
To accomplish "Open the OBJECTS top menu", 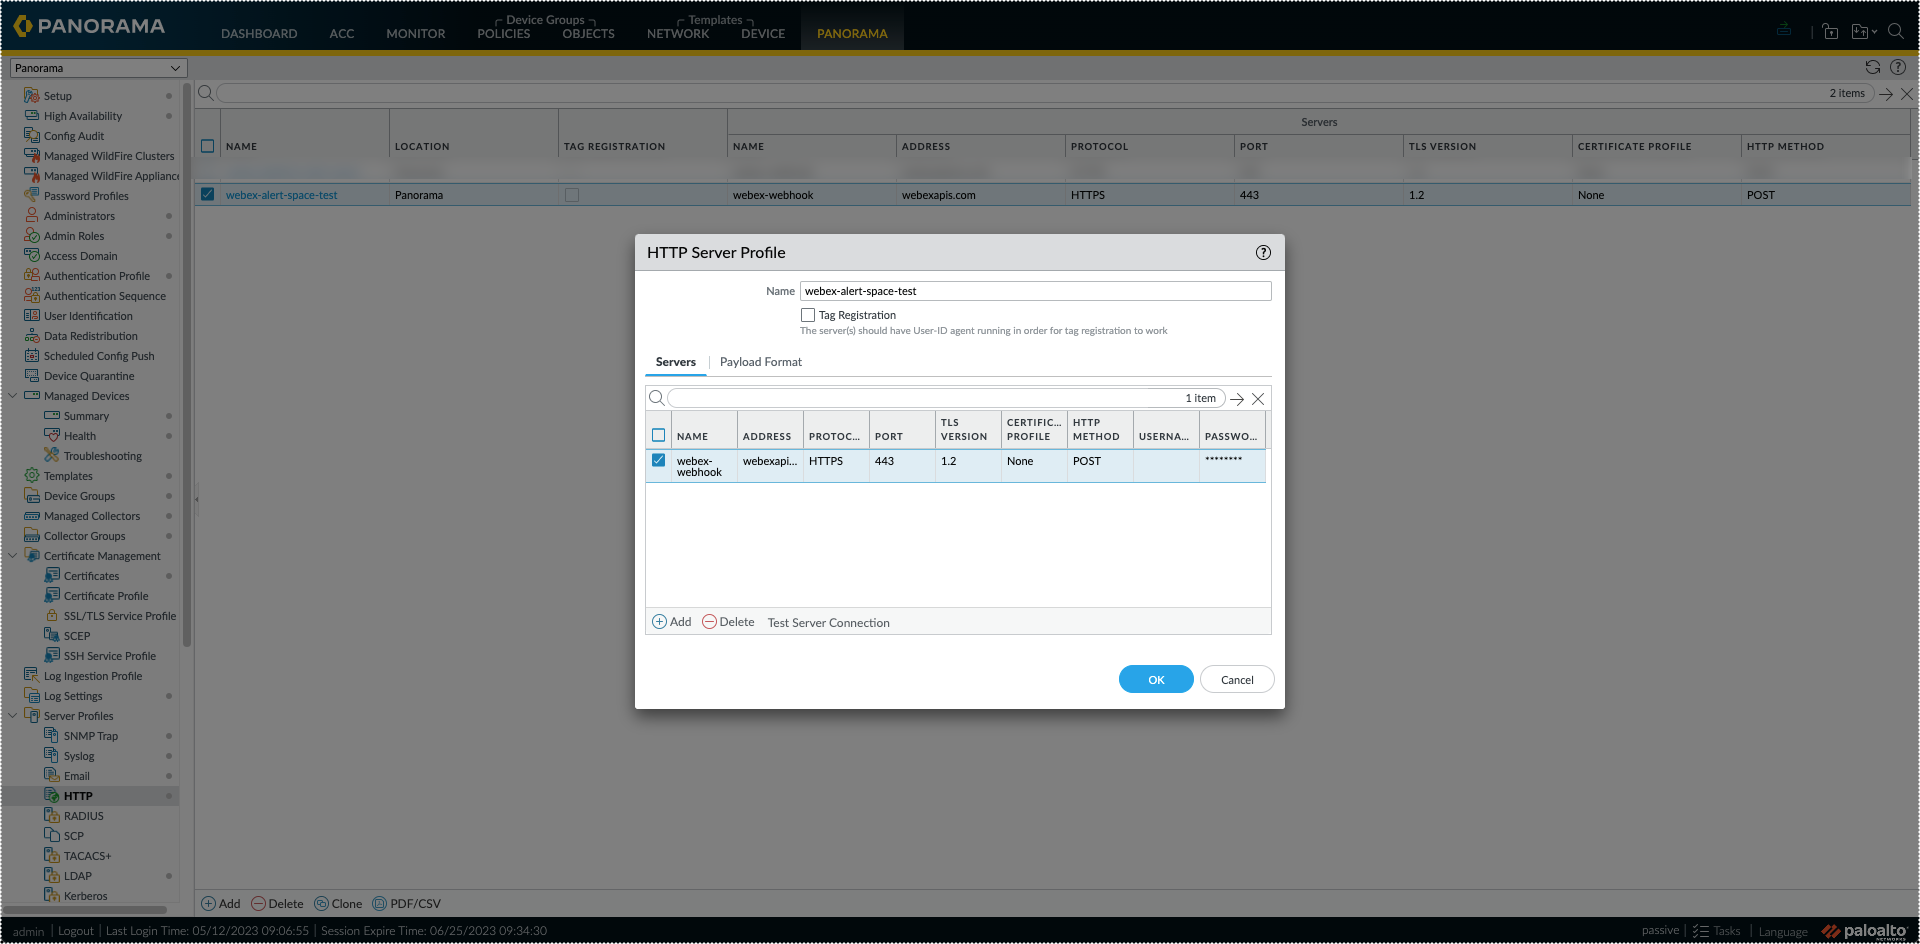I will click(589, 34).
